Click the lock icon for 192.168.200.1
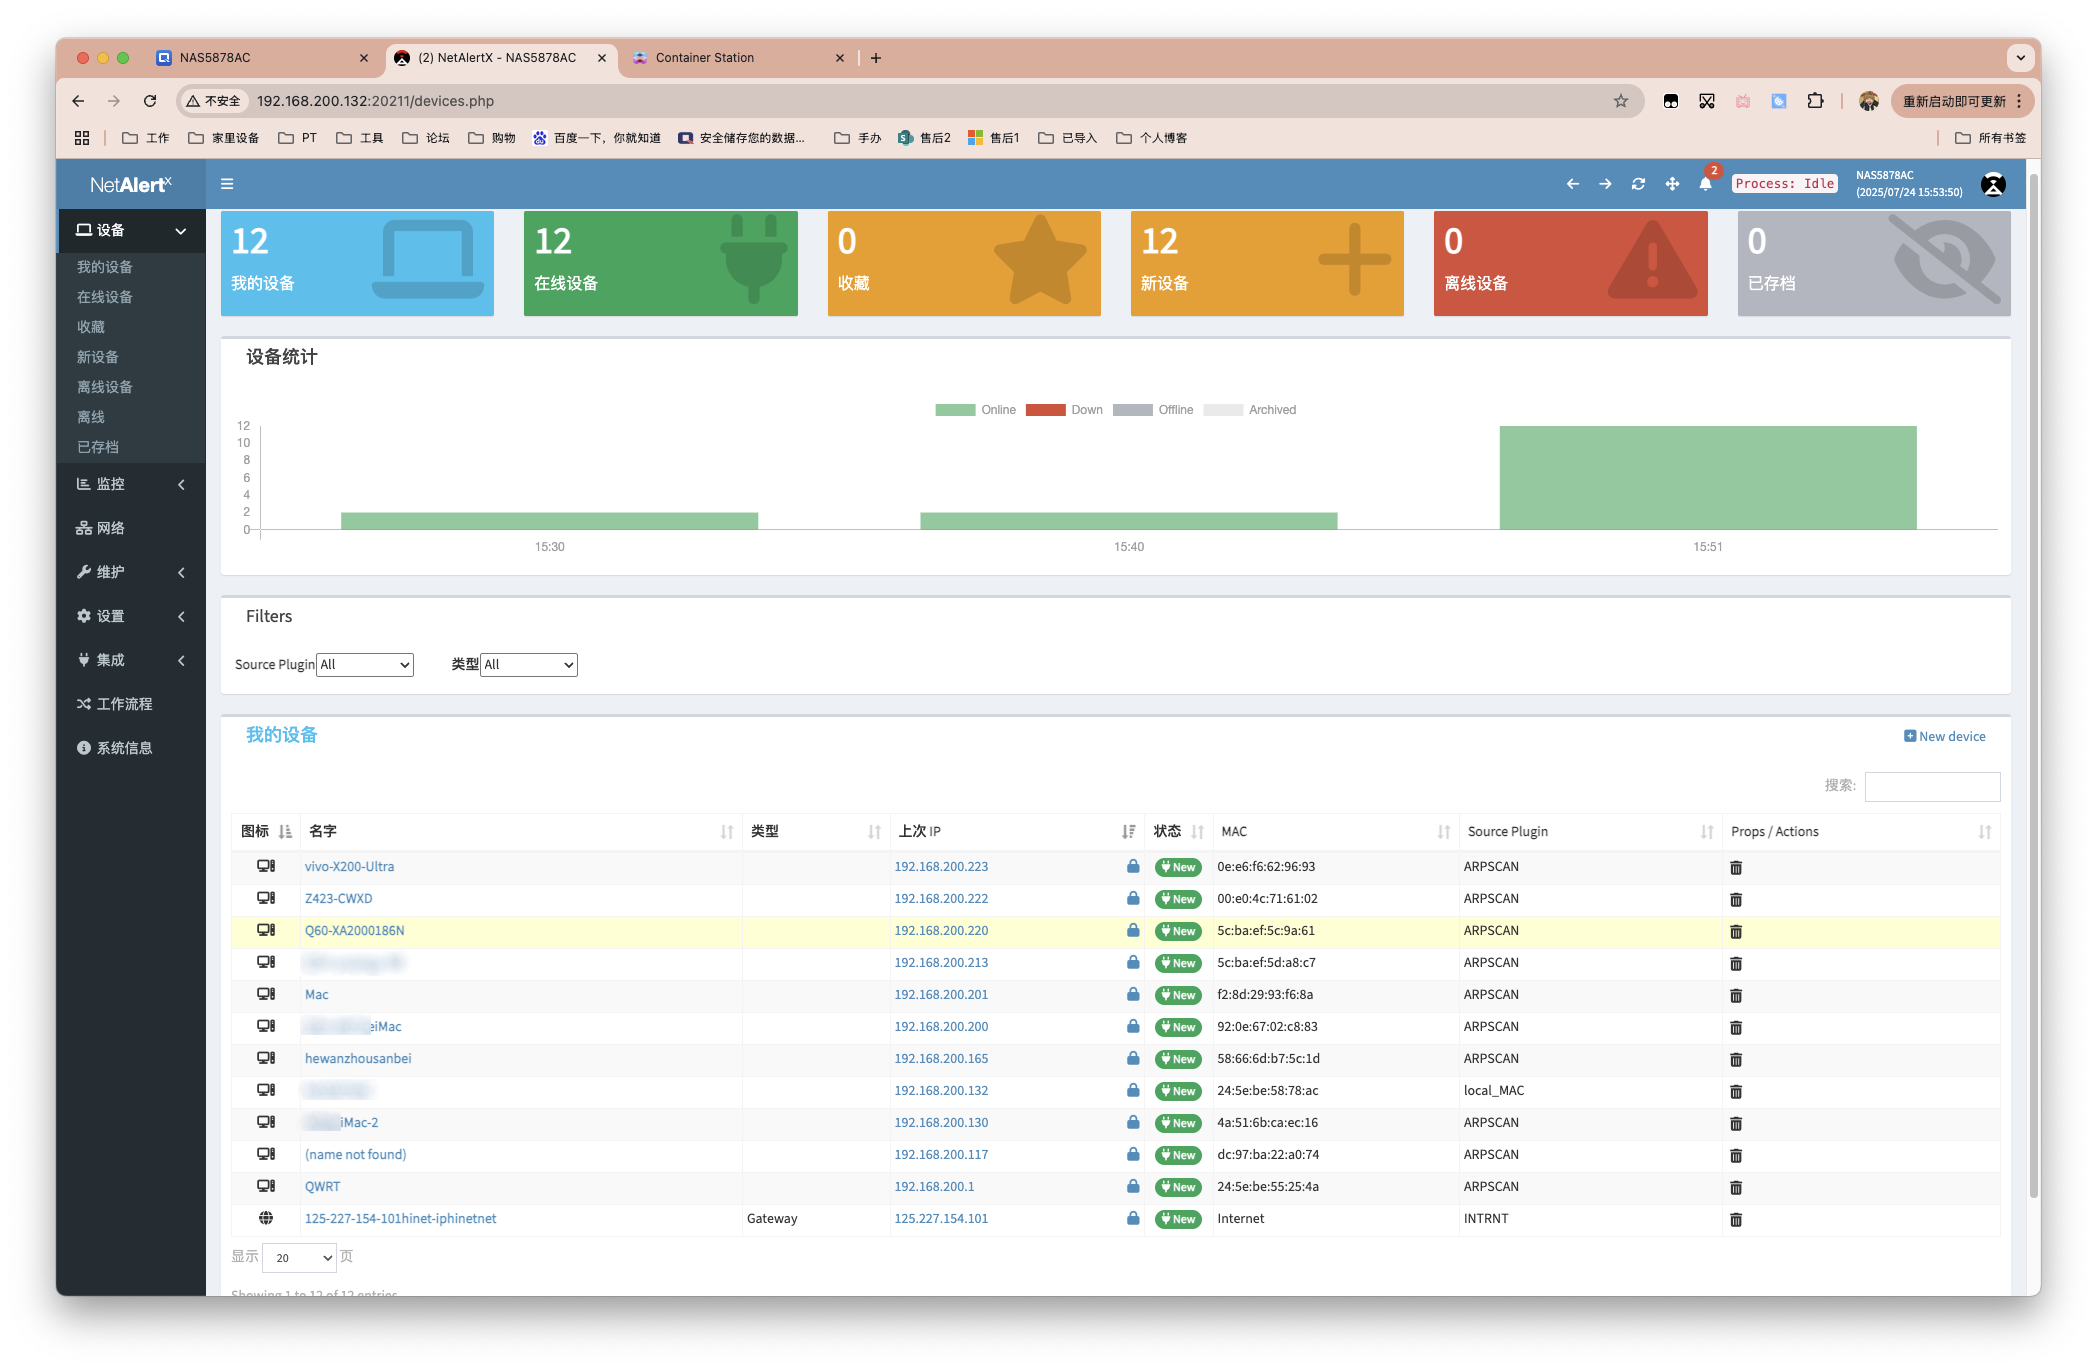This screenshot has height=1370, width=2097. (1133, 1187)
